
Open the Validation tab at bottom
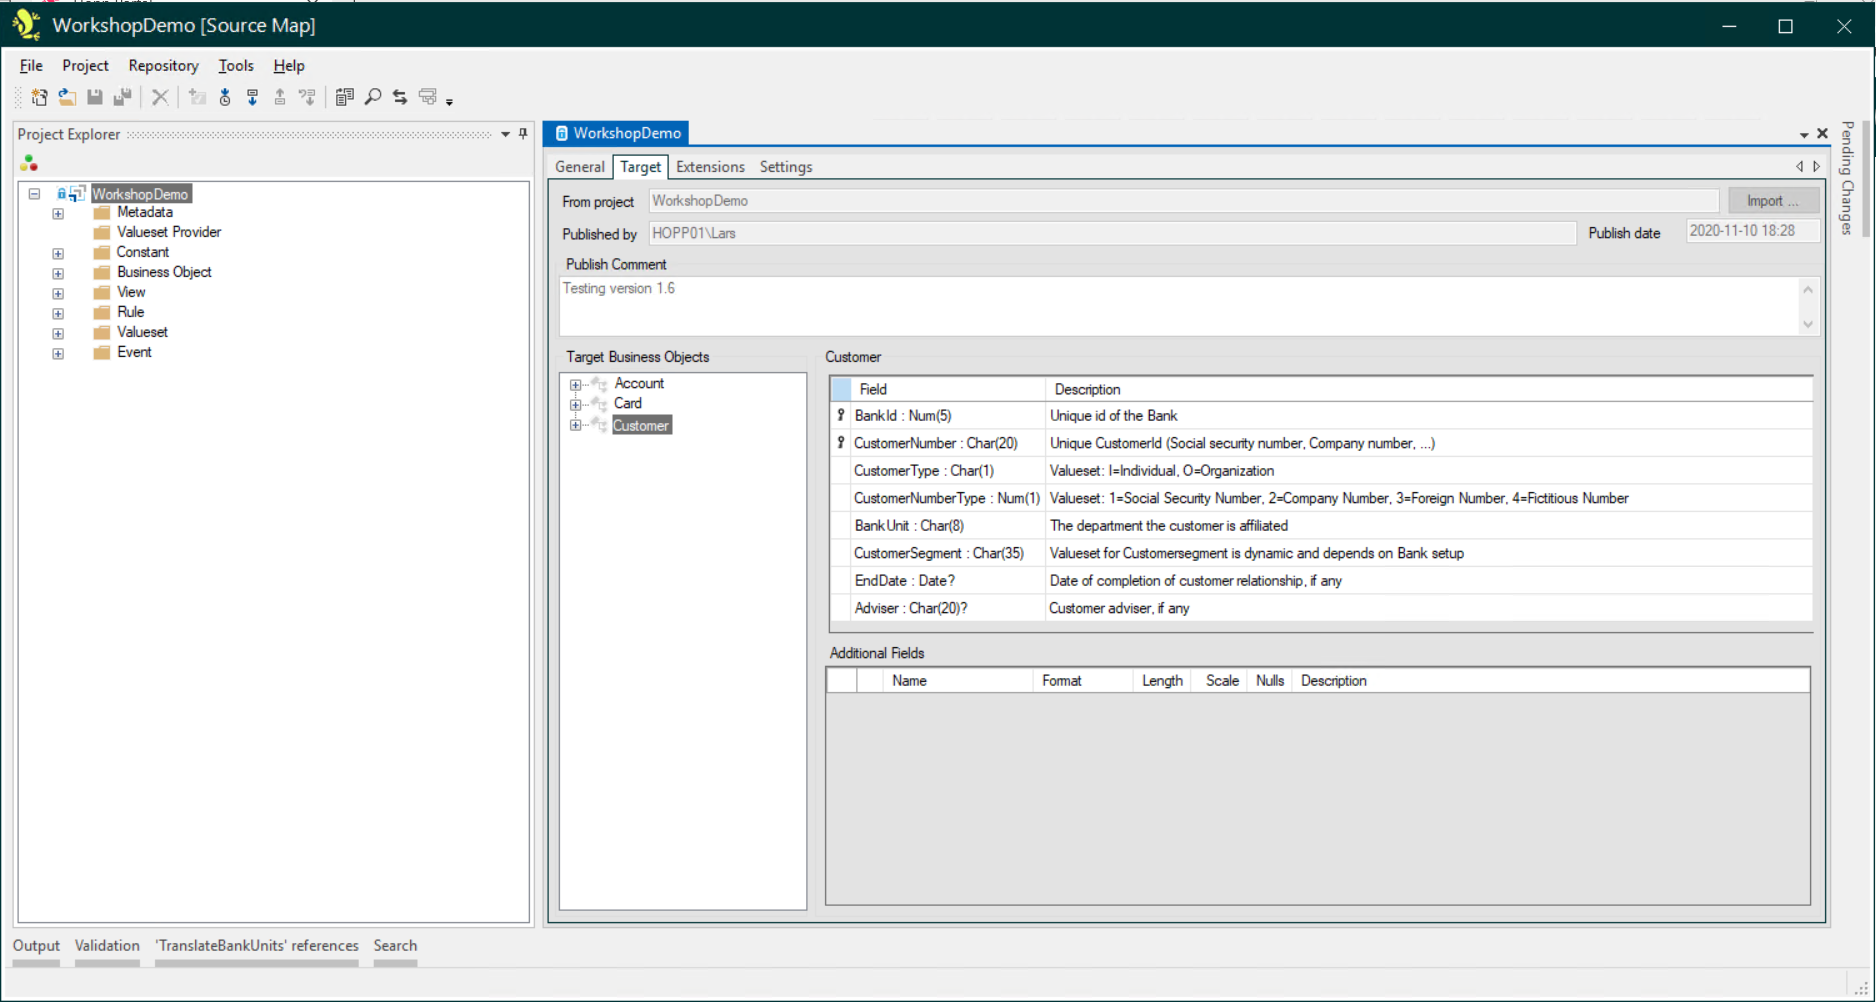point(107,946)
